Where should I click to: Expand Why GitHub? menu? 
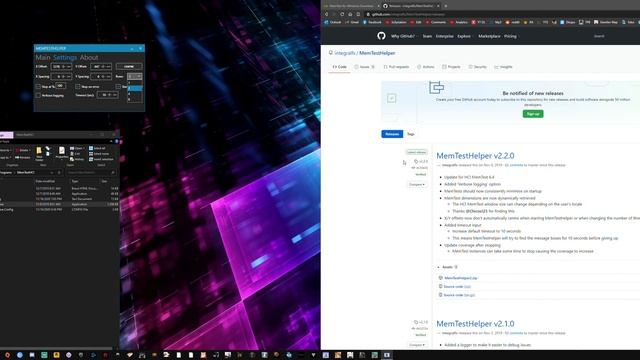403,36
